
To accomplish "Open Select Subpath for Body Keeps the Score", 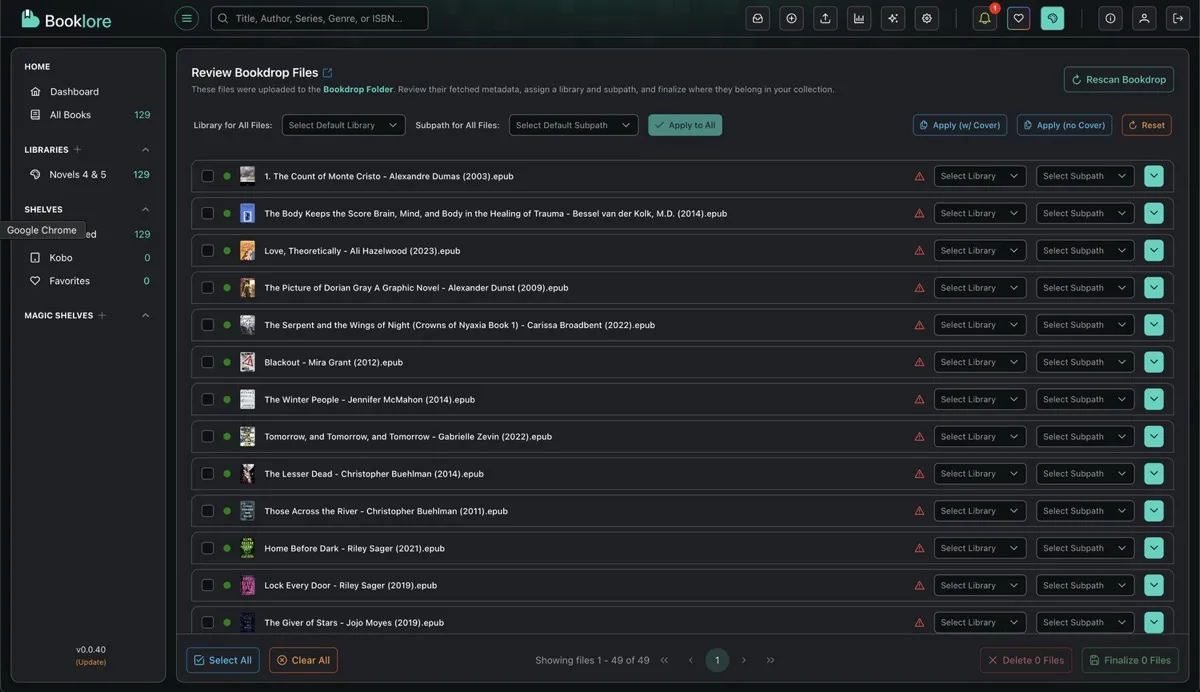I will point(1085,213).
